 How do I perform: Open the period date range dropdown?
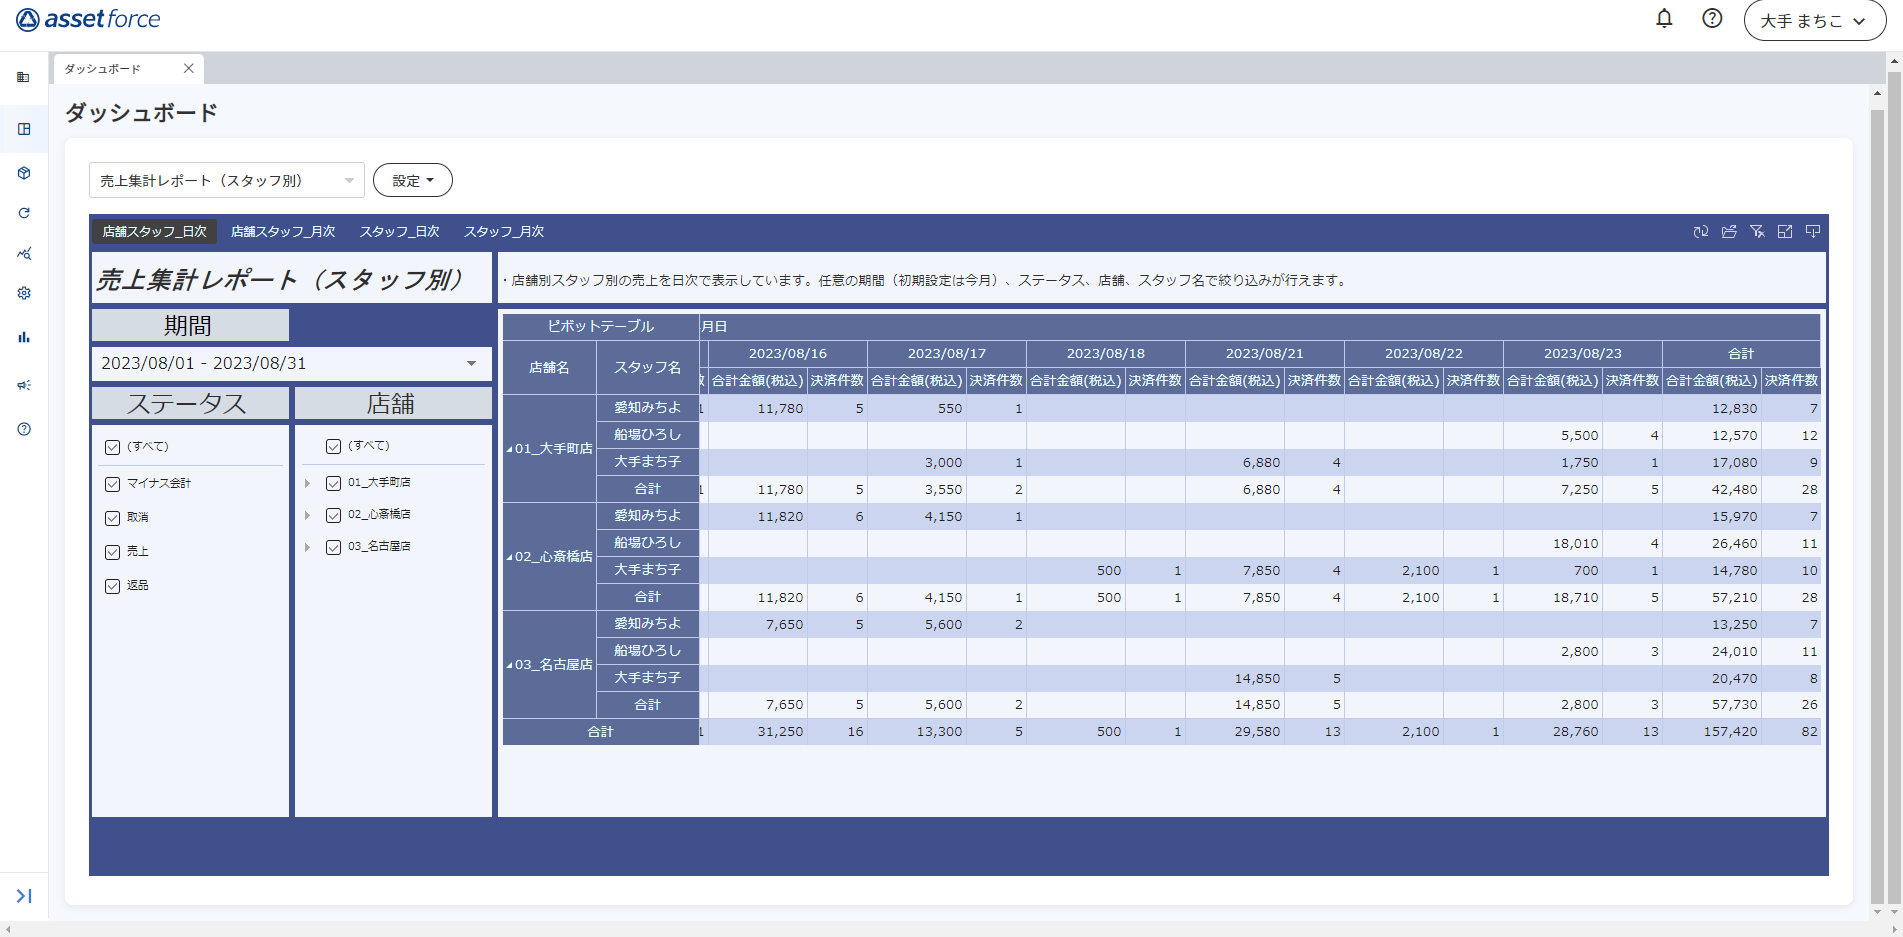(x=471, y=364)
